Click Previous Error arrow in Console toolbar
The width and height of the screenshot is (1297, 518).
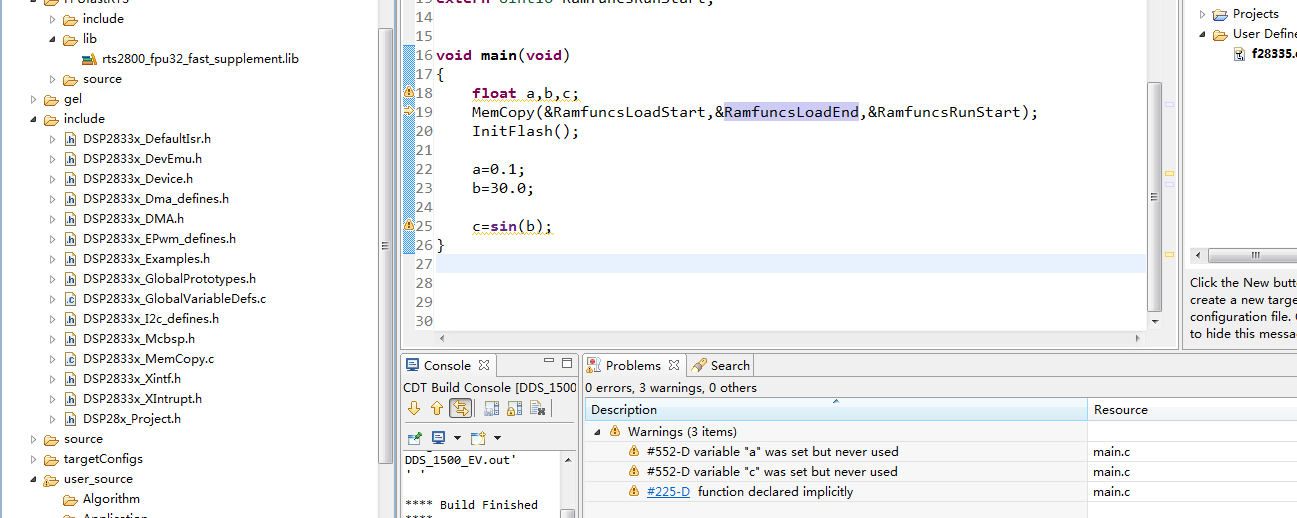436,408
